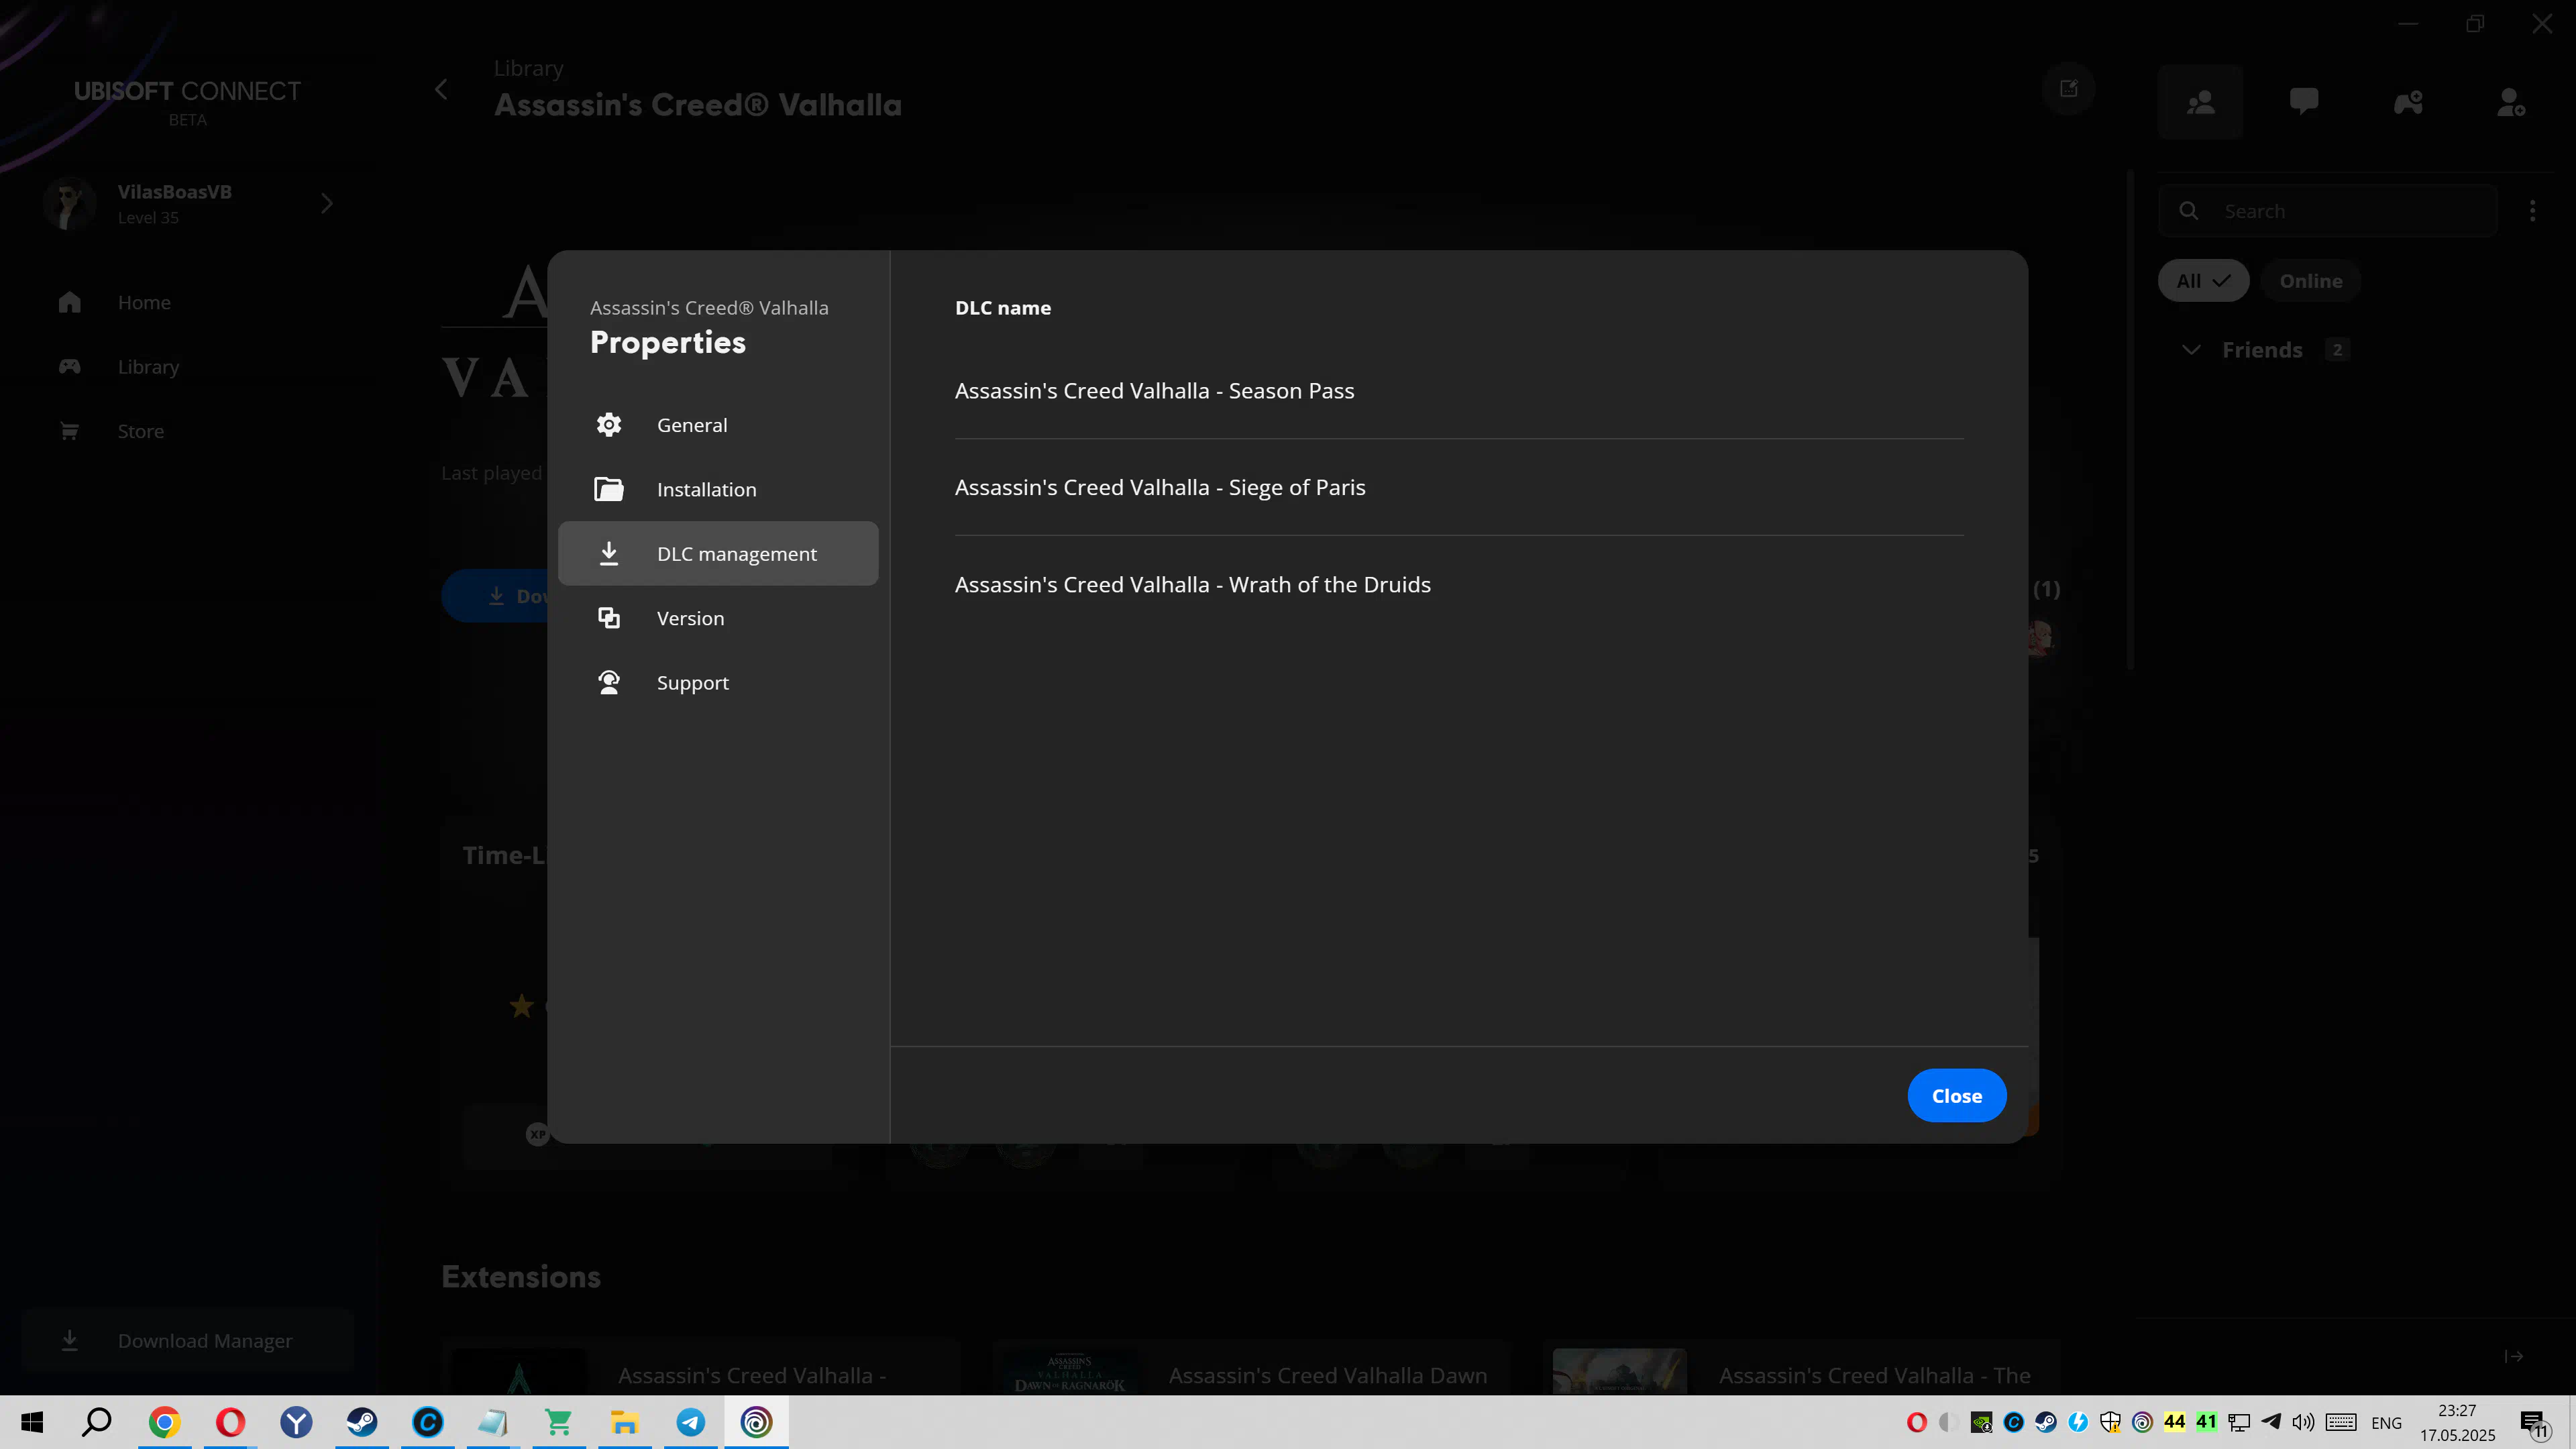Open notification center icon

(x=2533, y=1423)
